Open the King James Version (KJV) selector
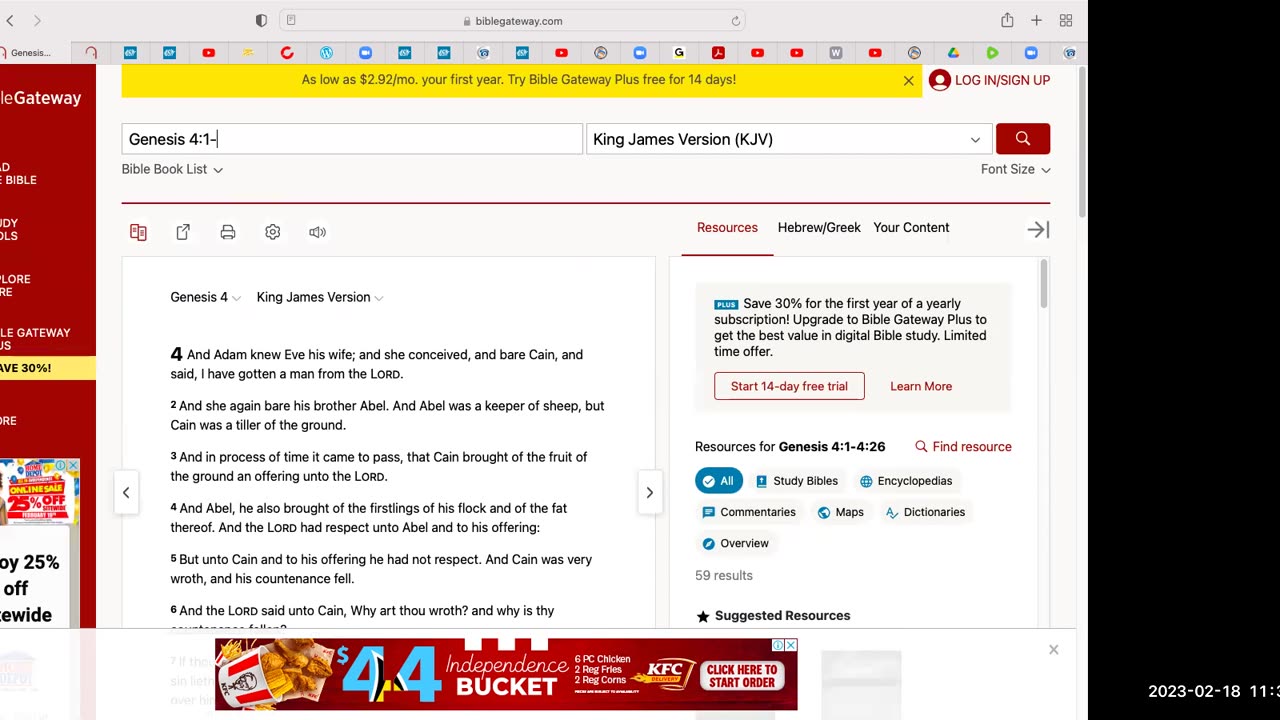 pyautogui.click(x=789, y=139)
